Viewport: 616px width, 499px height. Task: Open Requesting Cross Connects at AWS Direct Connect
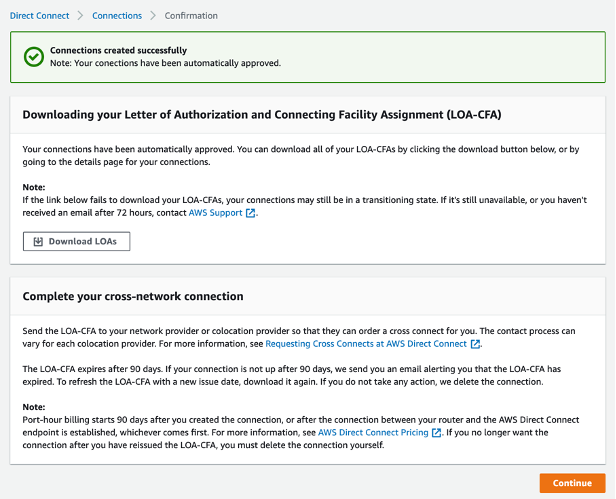(x=366, y=344)
